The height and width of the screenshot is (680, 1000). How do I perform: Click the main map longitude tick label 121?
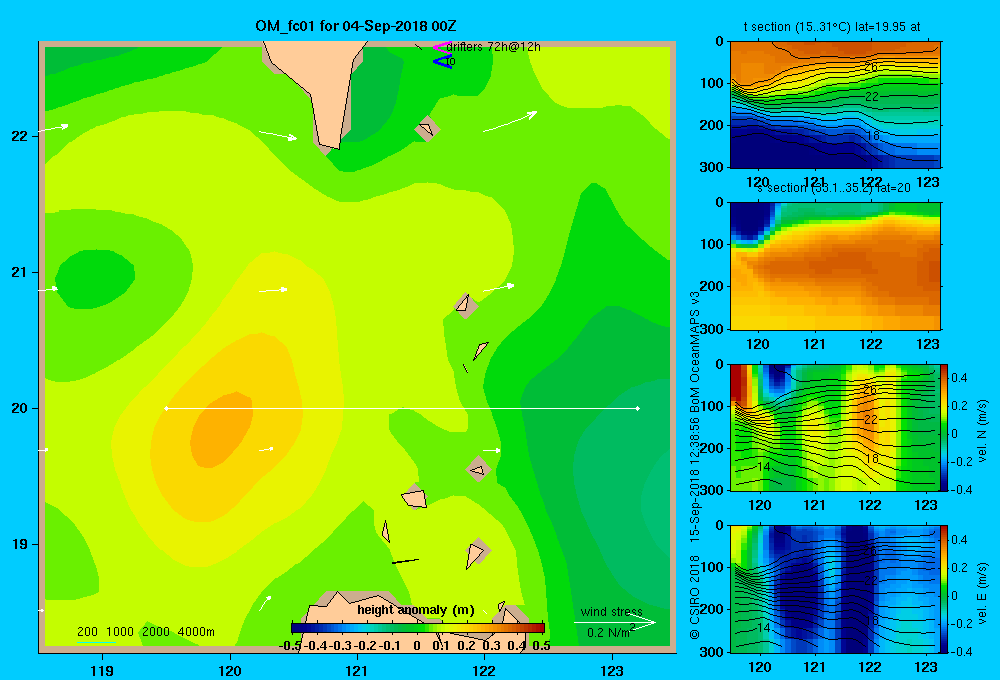click(357, 670)
